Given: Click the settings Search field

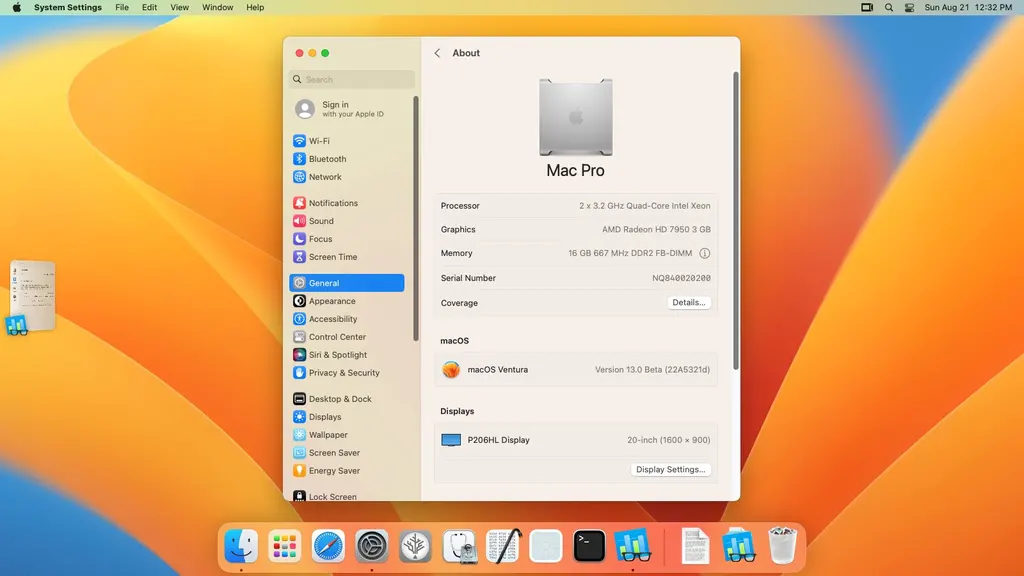Looking at the screenshot, I should click(352, 80).
